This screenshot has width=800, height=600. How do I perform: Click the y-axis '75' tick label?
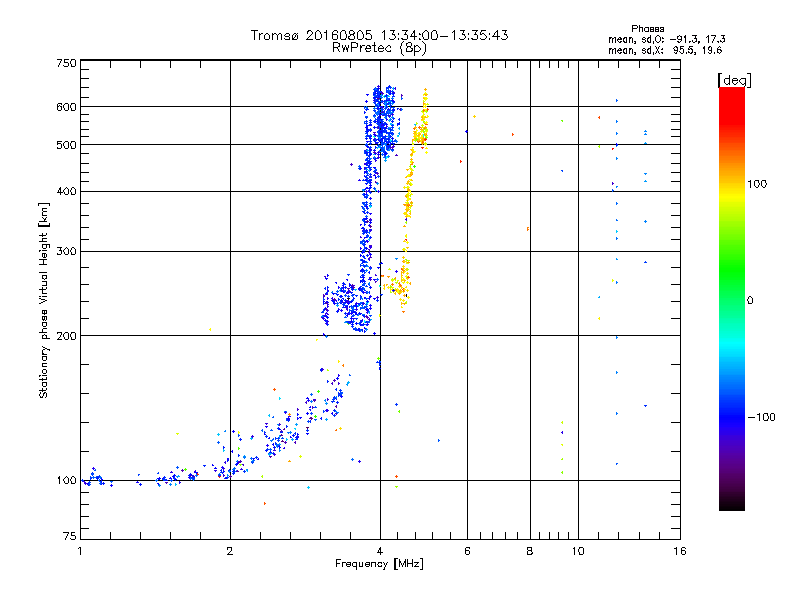[x=70, y=536]
